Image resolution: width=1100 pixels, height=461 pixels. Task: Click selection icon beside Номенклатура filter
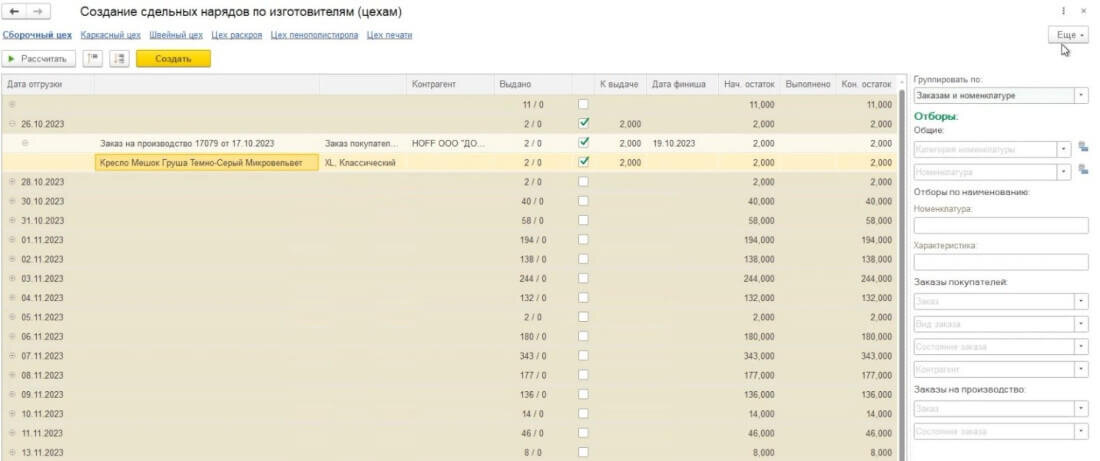(1082, 172)
